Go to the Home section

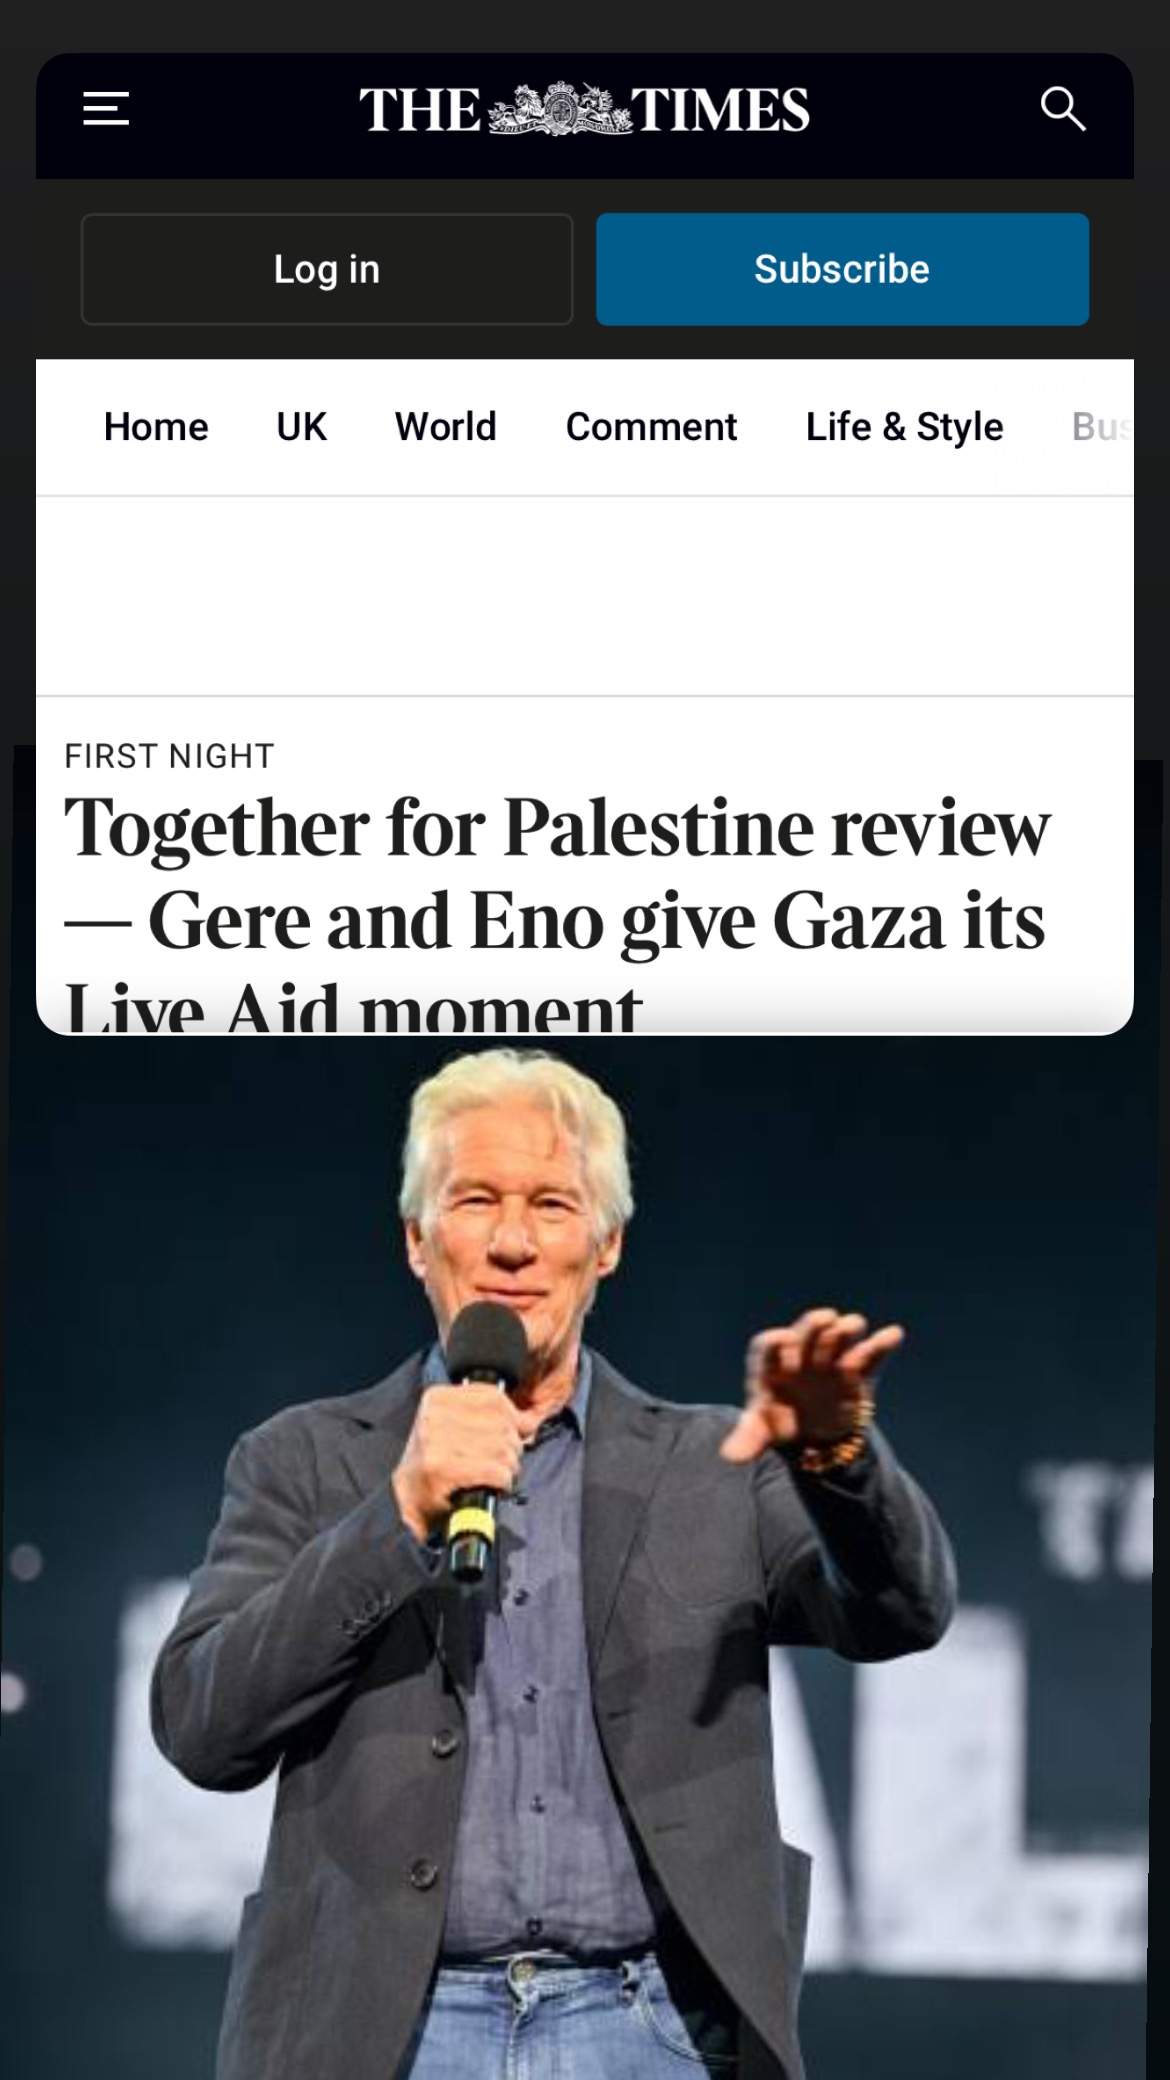[156, 427]
